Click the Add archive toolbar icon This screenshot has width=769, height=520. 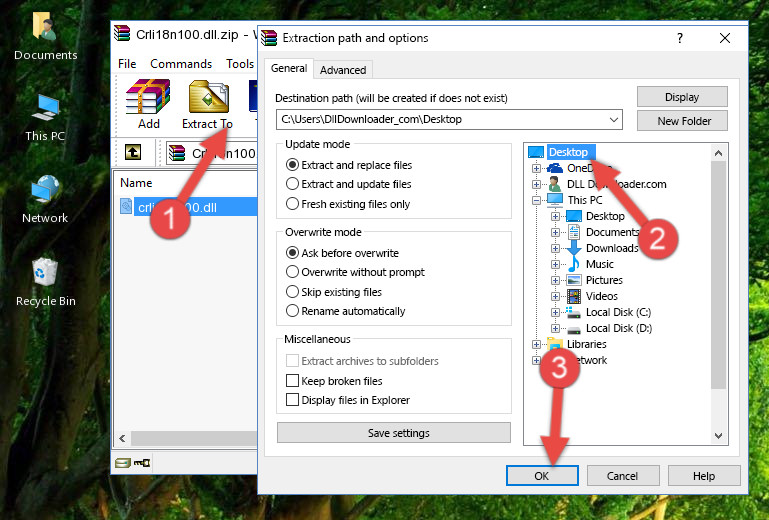[148, 97]
